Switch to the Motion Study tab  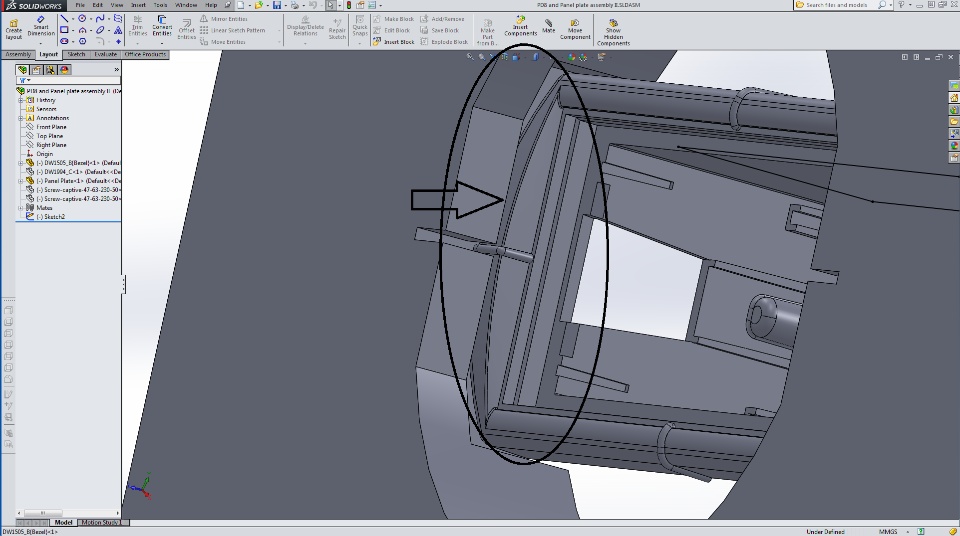click(x=99, y=523)
